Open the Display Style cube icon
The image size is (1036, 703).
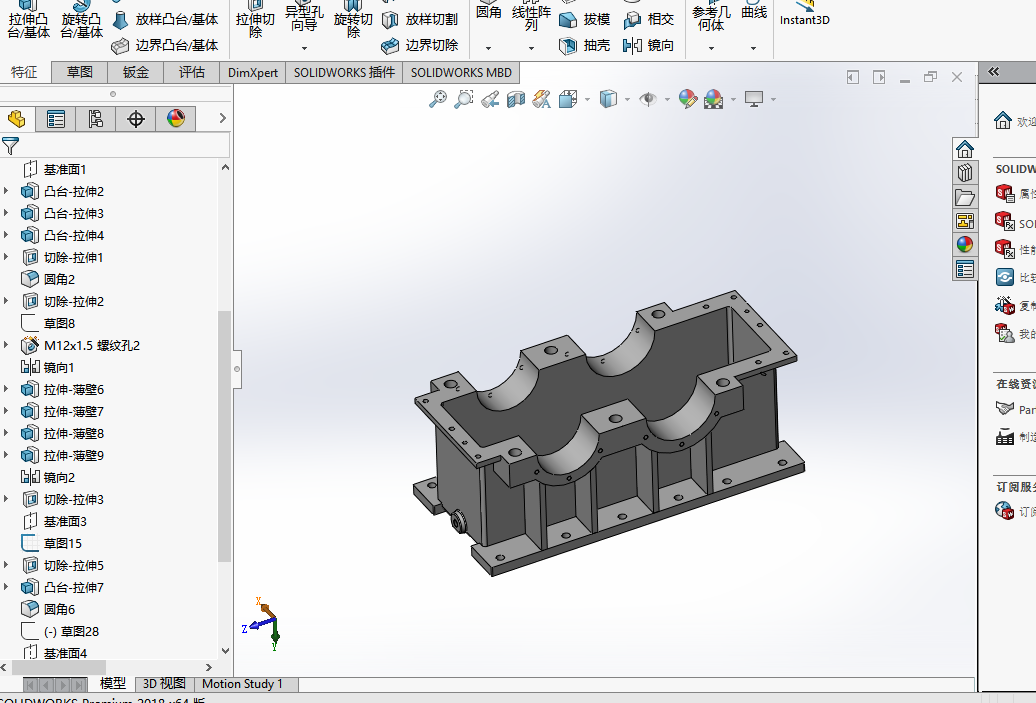(x=608, y=99)
